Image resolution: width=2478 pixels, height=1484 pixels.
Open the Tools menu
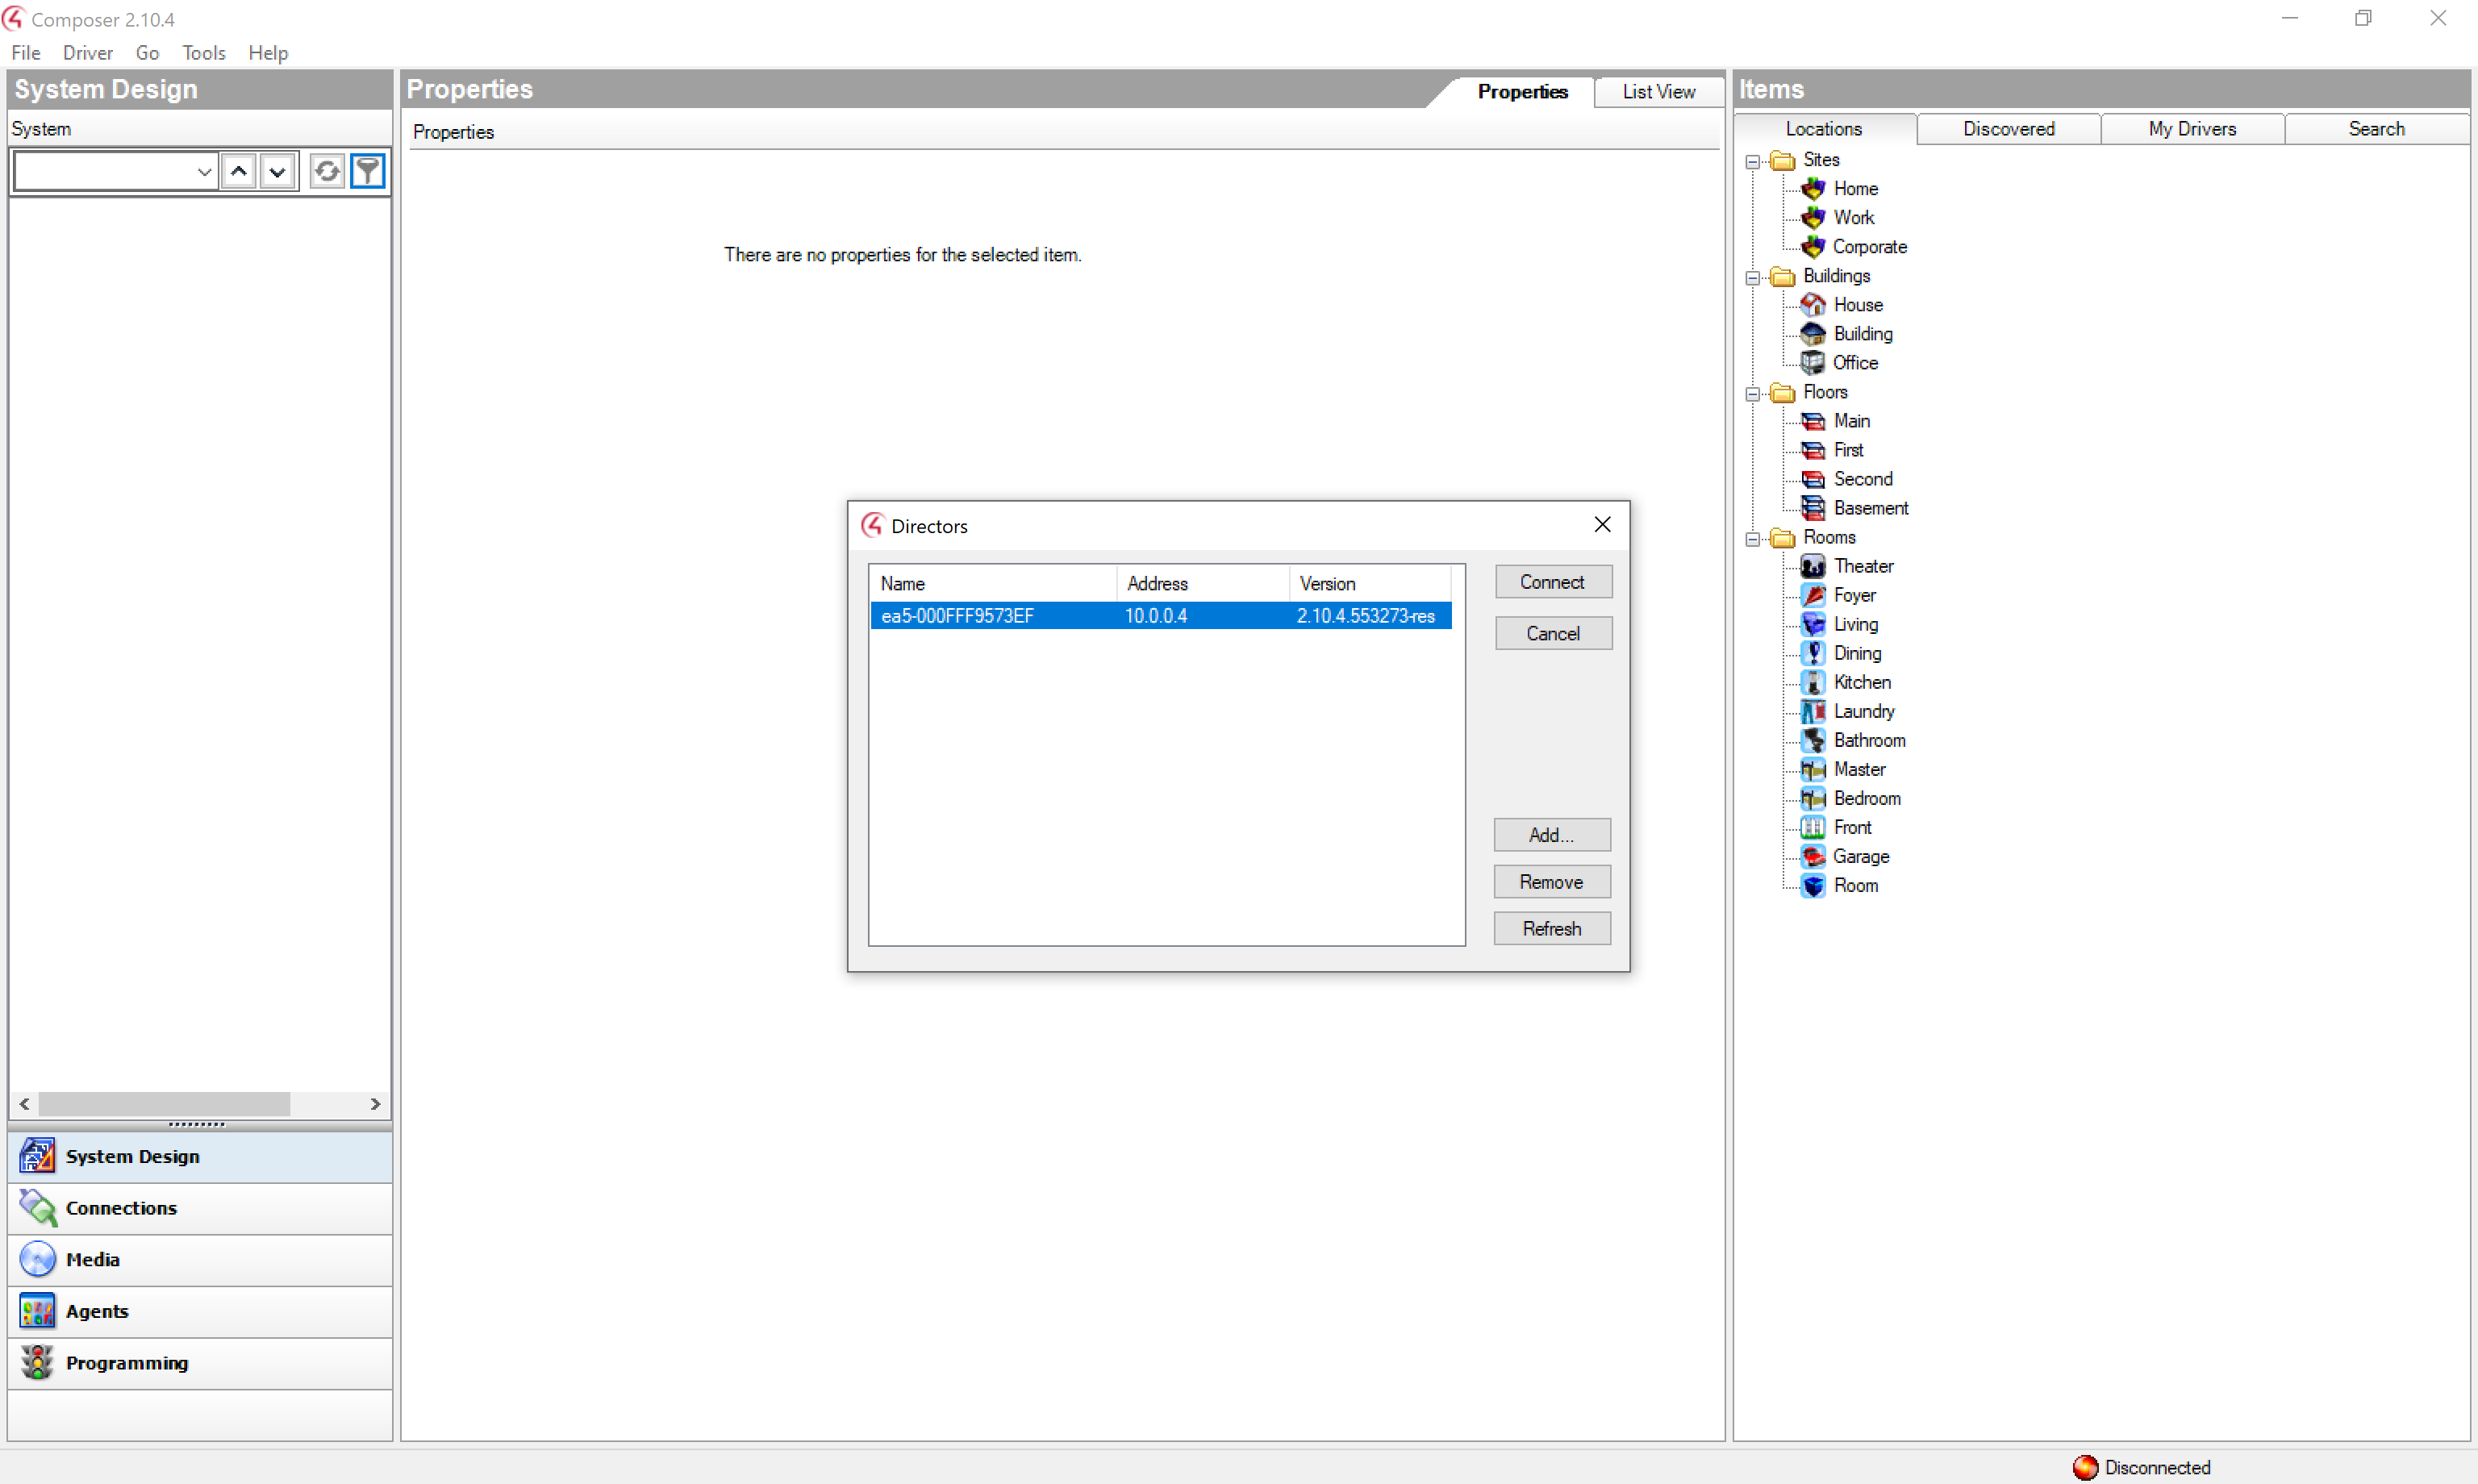tap(204, 53)
